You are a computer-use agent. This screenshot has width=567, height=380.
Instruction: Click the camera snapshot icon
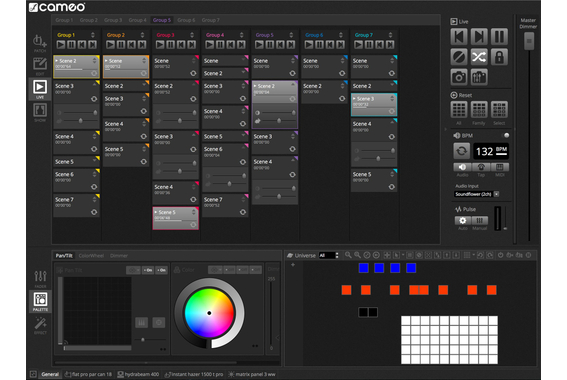[459, 77]
